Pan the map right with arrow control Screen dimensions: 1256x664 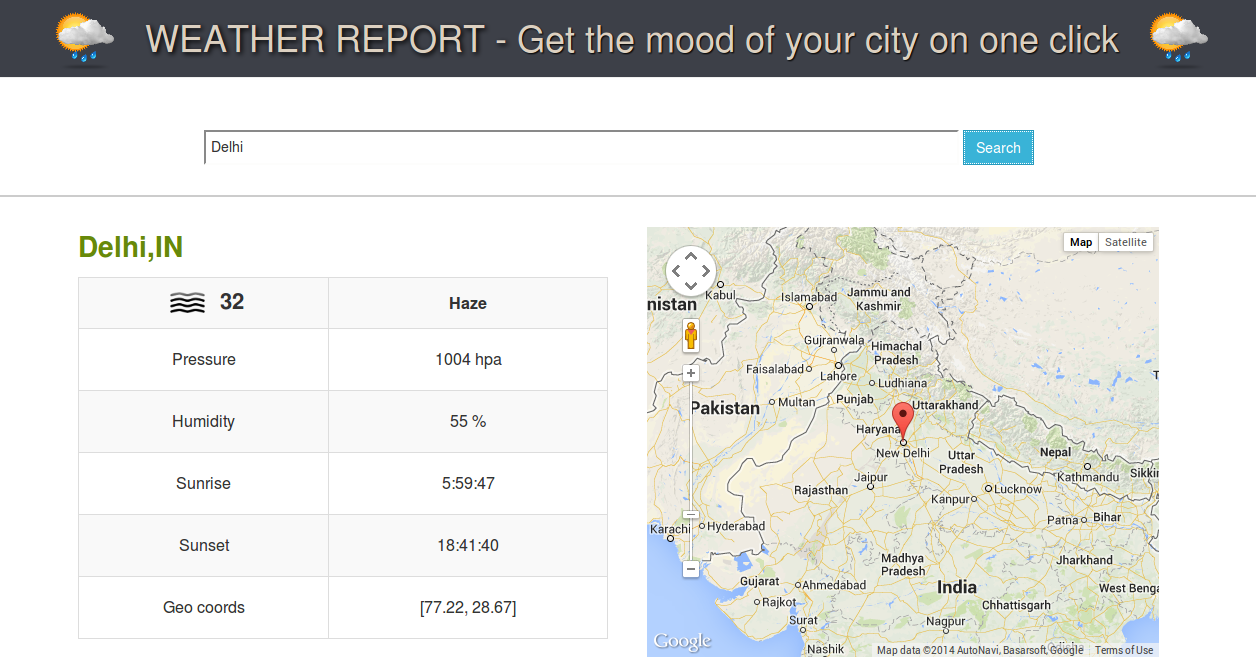coord(707,271)
